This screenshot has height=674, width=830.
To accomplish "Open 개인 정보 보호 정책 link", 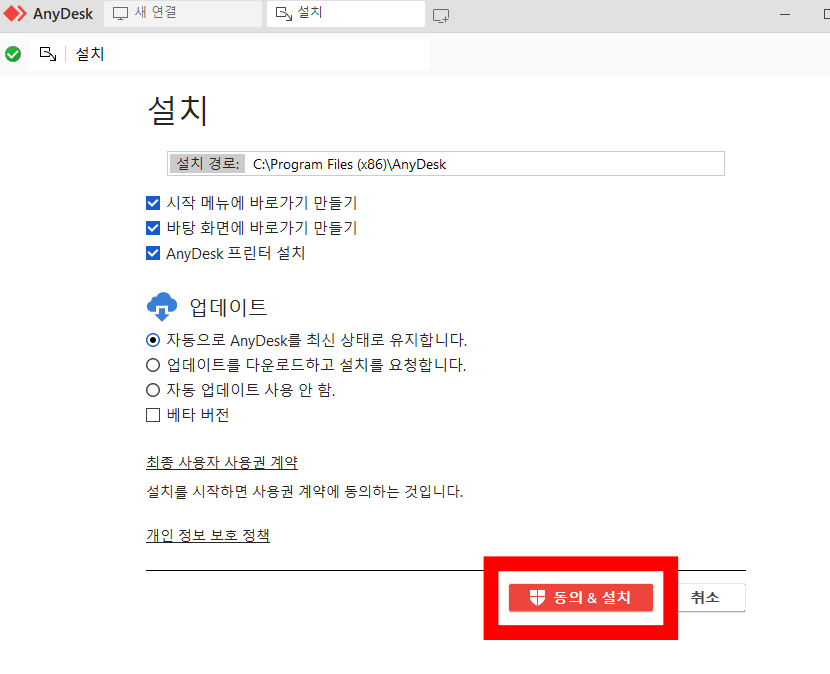I will pos(208,535).
